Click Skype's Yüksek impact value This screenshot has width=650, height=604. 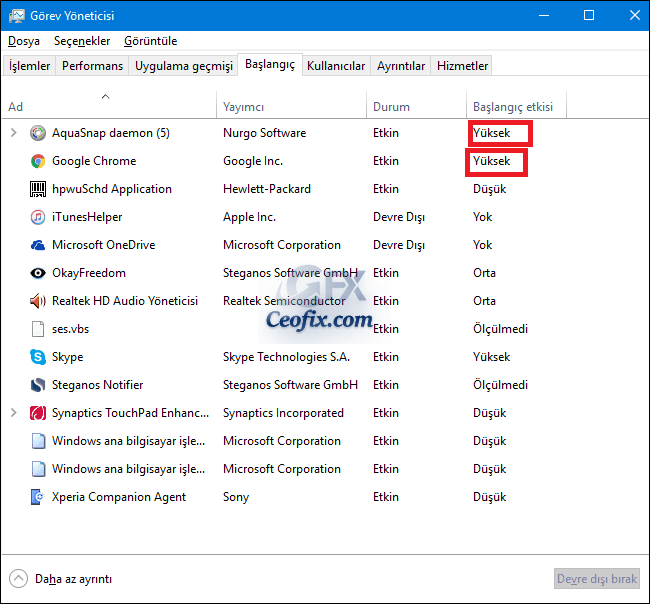coord(491,357)
